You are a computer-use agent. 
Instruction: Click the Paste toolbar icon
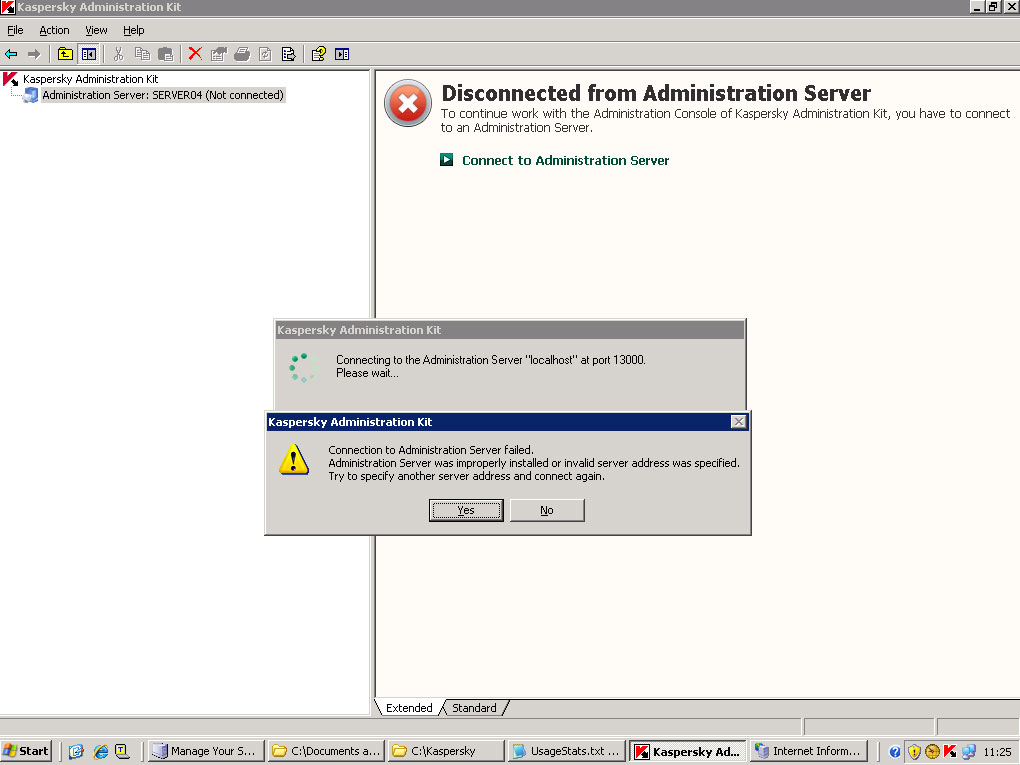coord(166,54)
